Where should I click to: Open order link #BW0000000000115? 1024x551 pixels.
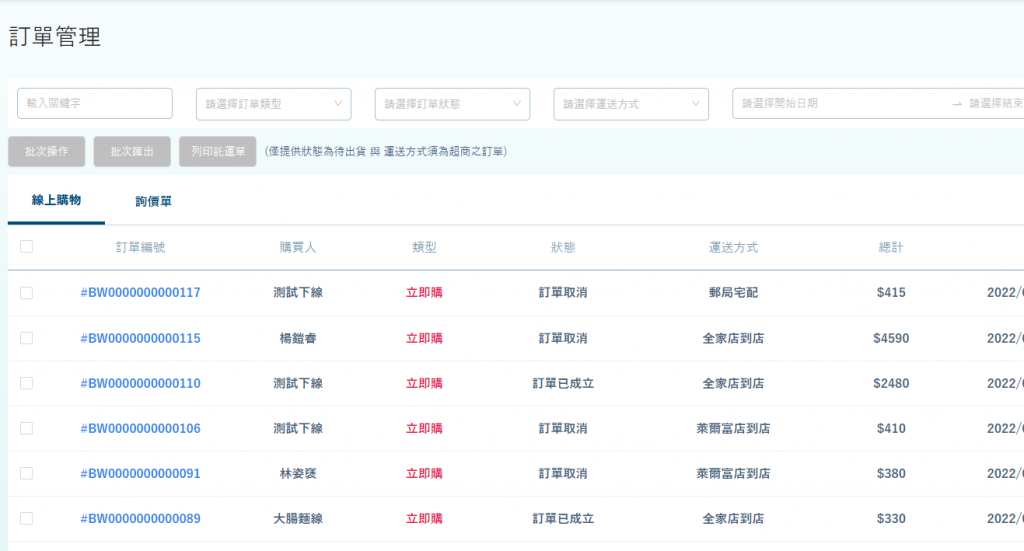click(140, 338)
